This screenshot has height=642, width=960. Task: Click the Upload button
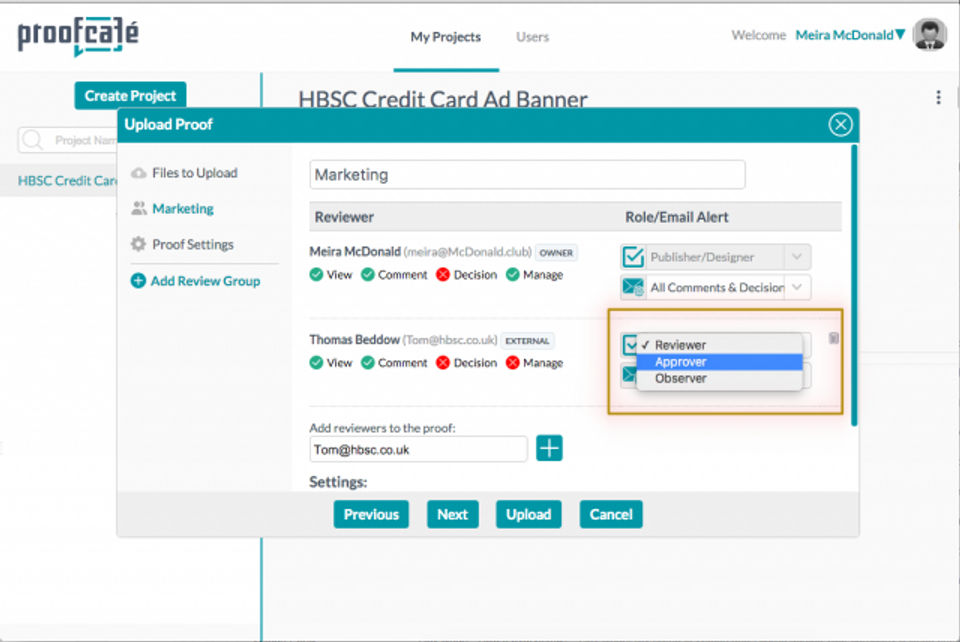coord(528,514)
